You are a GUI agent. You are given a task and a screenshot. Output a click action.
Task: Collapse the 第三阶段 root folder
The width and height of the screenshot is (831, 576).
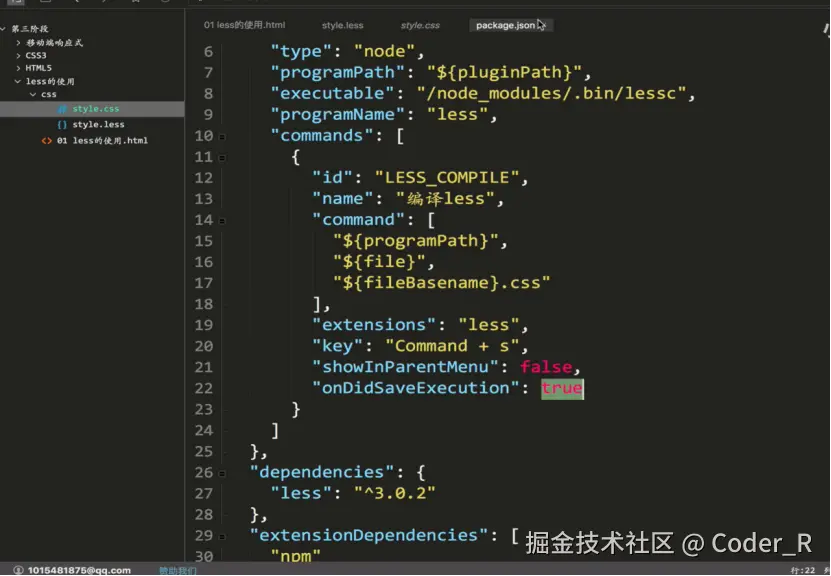pyautogui.click(x=4, y=29)
